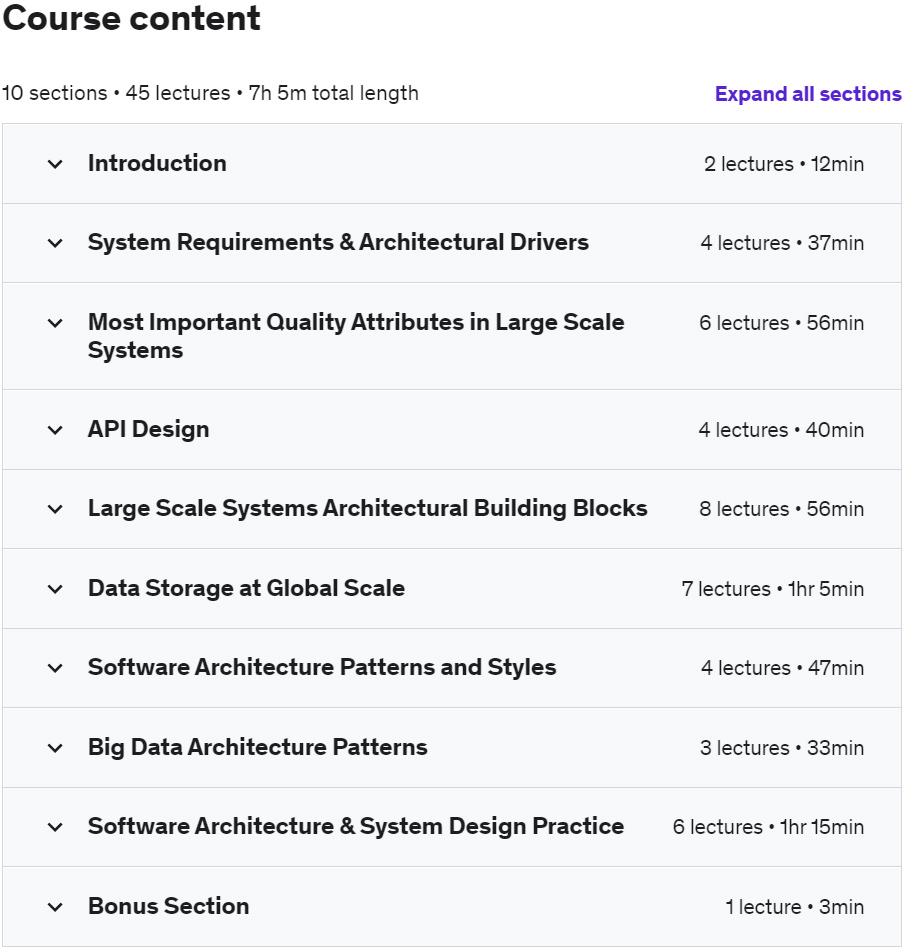Viewport: 905px width, 950px height.
Task: Click Software Architecture Patterns and Styles title
Action: [x=321, y=667]
